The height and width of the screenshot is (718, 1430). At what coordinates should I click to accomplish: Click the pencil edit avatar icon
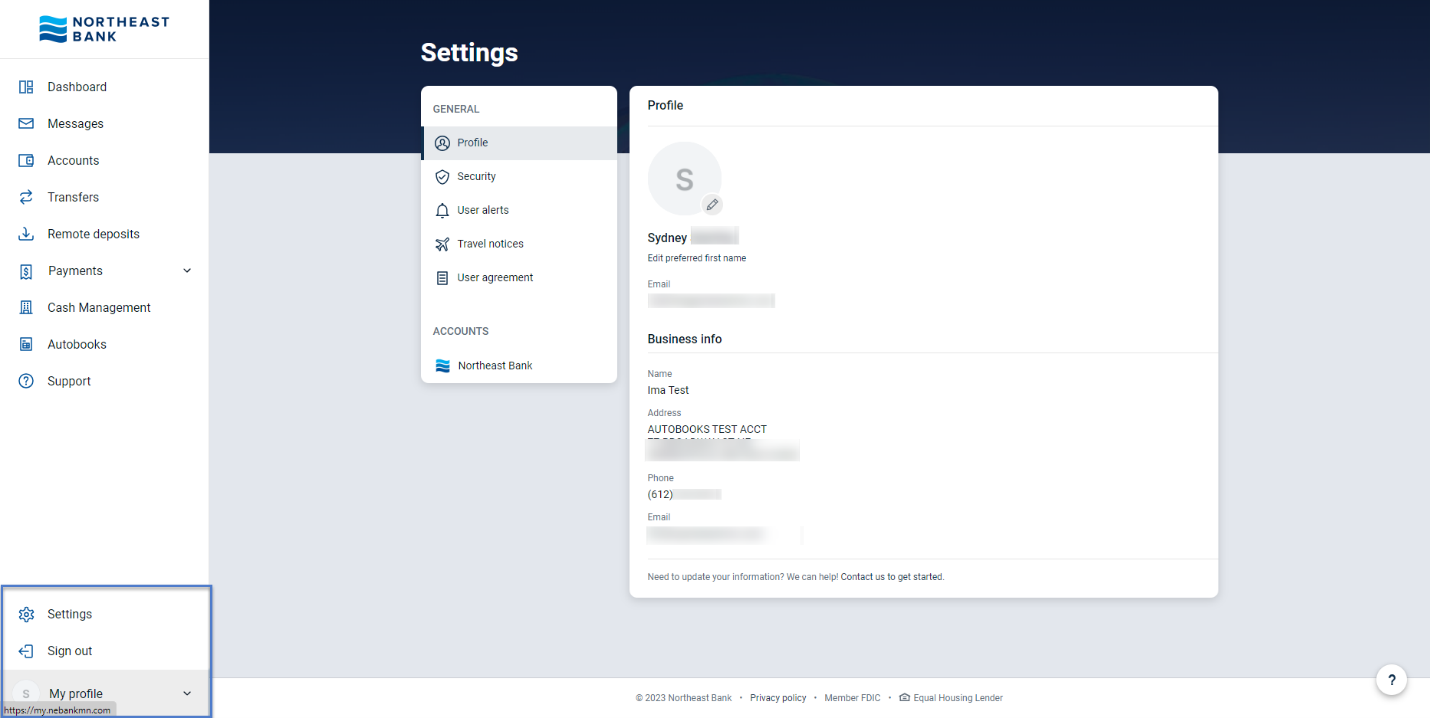tap(712, 205)
